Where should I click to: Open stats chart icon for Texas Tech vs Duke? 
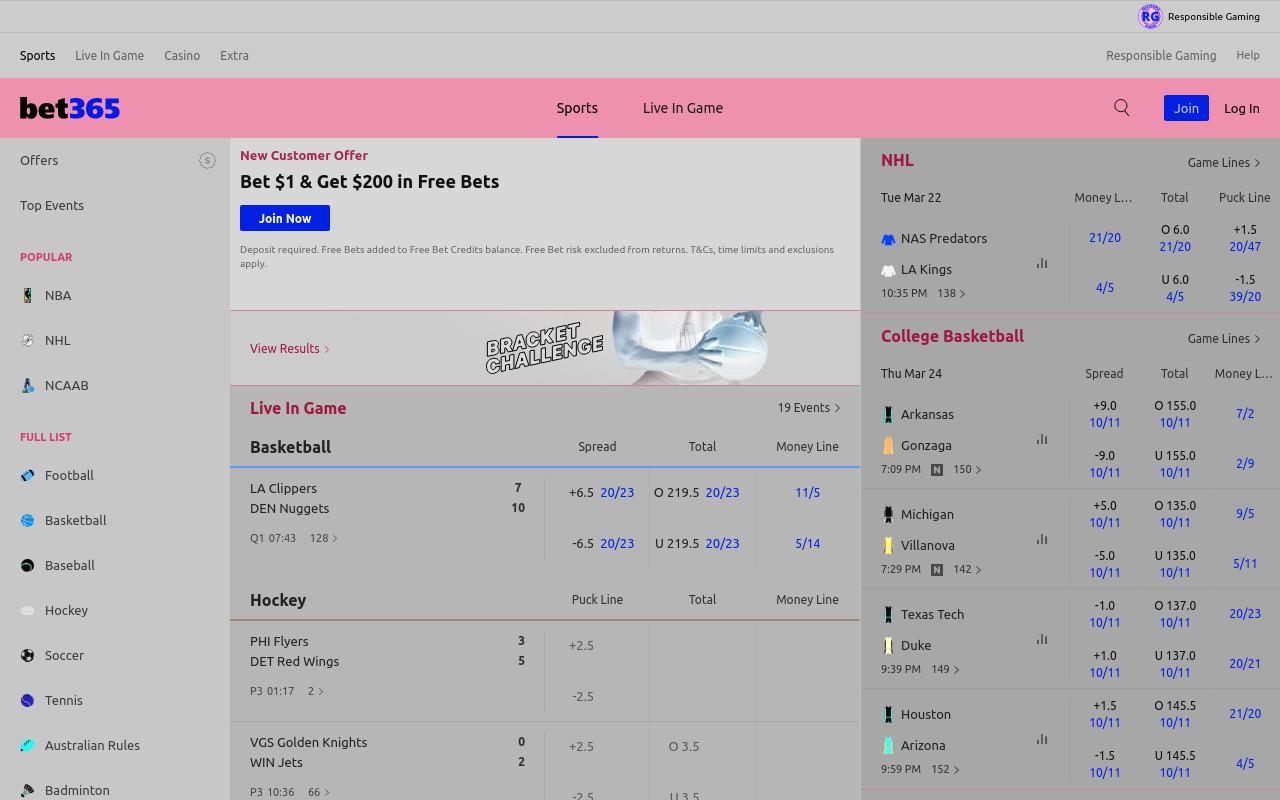(x=1042, y=639)
